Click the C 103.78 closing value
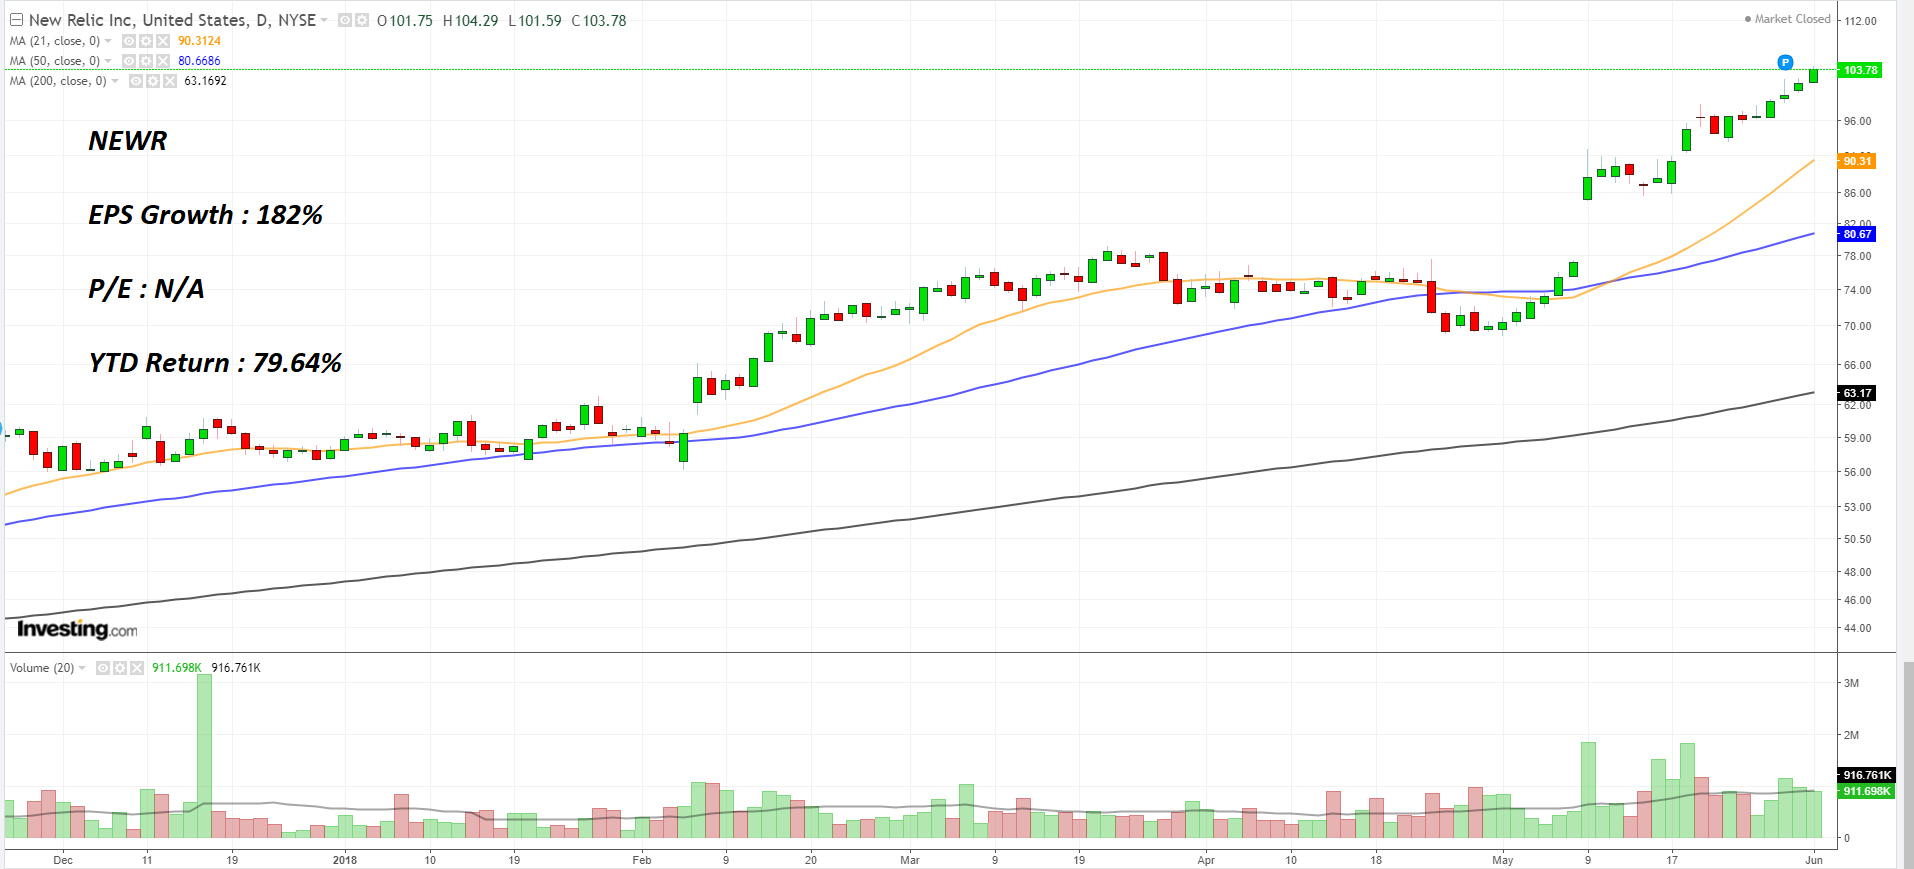 click(x=599, y=21)
